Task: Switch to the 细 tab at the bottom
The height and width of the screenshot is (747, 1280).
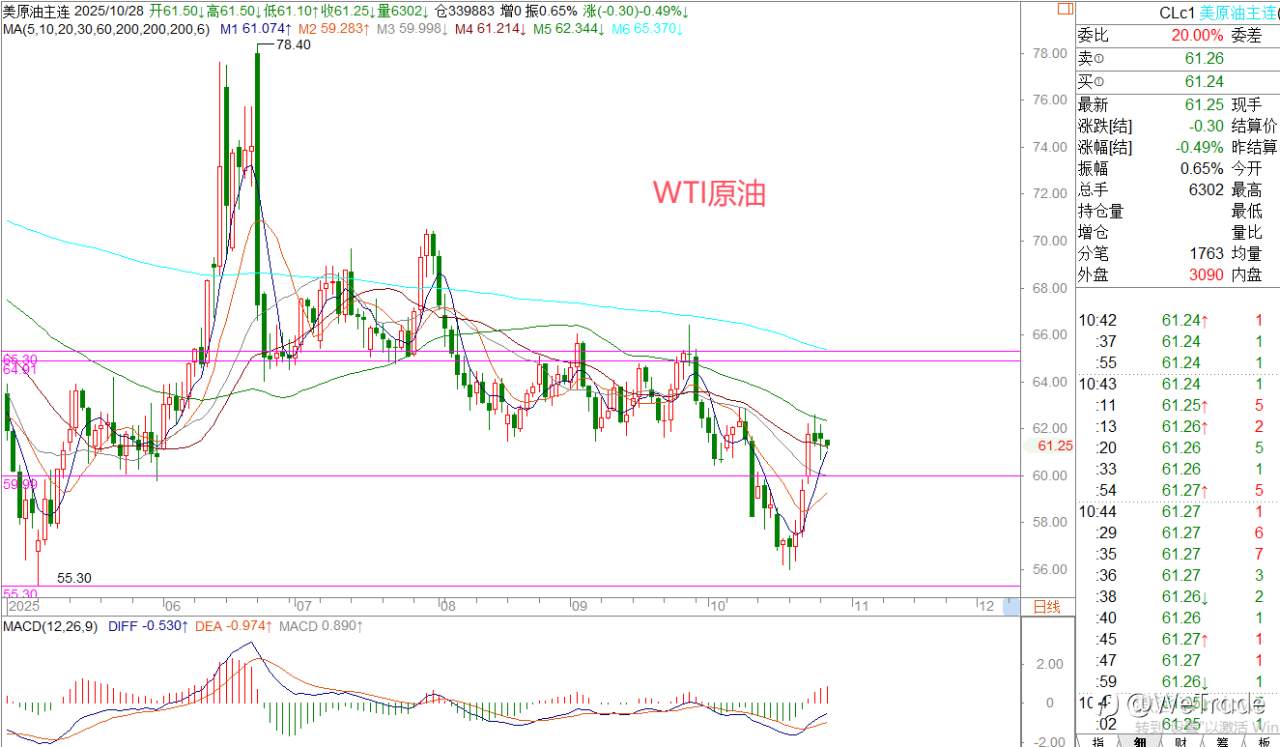Action: [x=1141, y=740]
